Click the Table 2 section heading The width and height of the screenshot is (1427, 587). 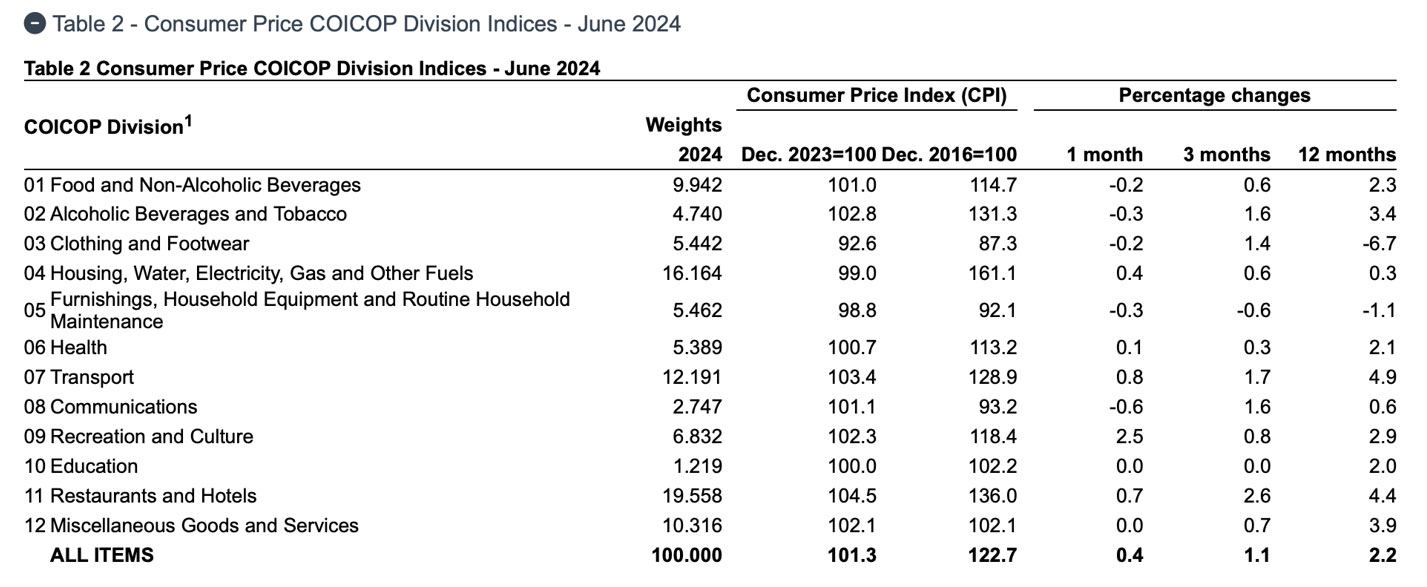[366, 24]
